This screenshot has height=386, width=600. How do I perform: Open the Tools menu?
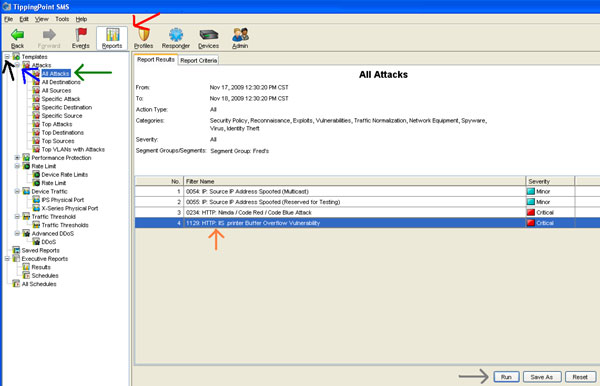[x=62, y=19]
